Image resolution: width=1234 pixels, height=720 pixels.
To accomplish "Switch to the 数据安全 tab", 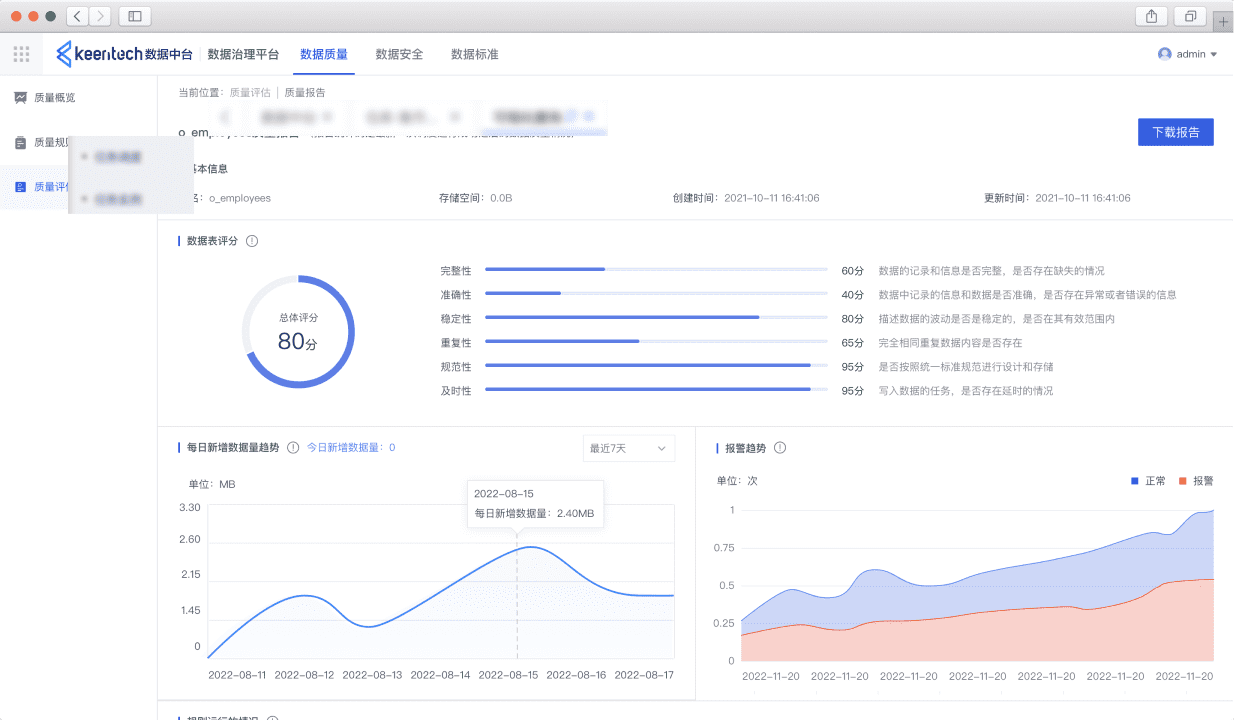I will 399,54.
